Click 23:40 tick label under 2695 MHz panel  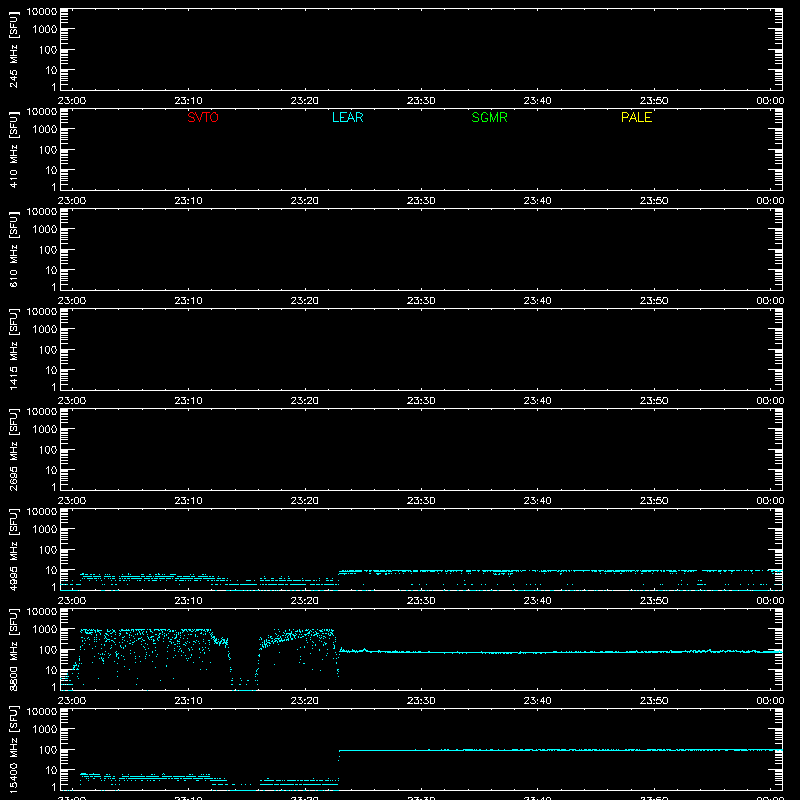point(537,501)
